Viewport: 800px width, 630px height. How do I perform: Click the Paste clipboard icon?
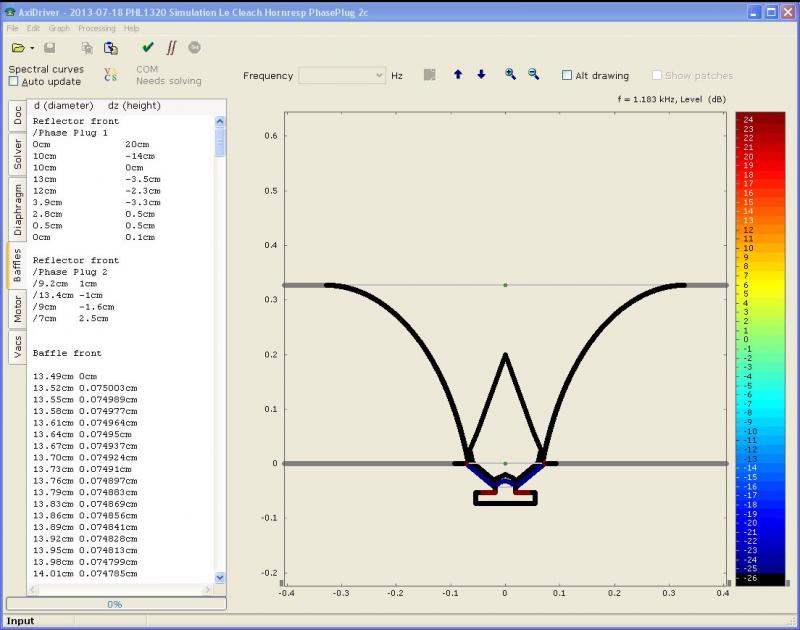point(111,48)
